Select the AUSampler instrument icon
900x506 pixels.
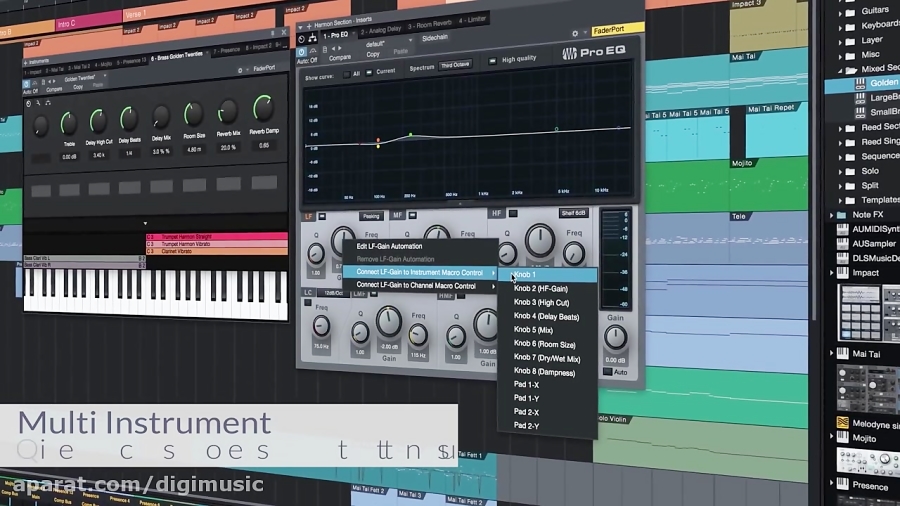click(x=843, y=243)
